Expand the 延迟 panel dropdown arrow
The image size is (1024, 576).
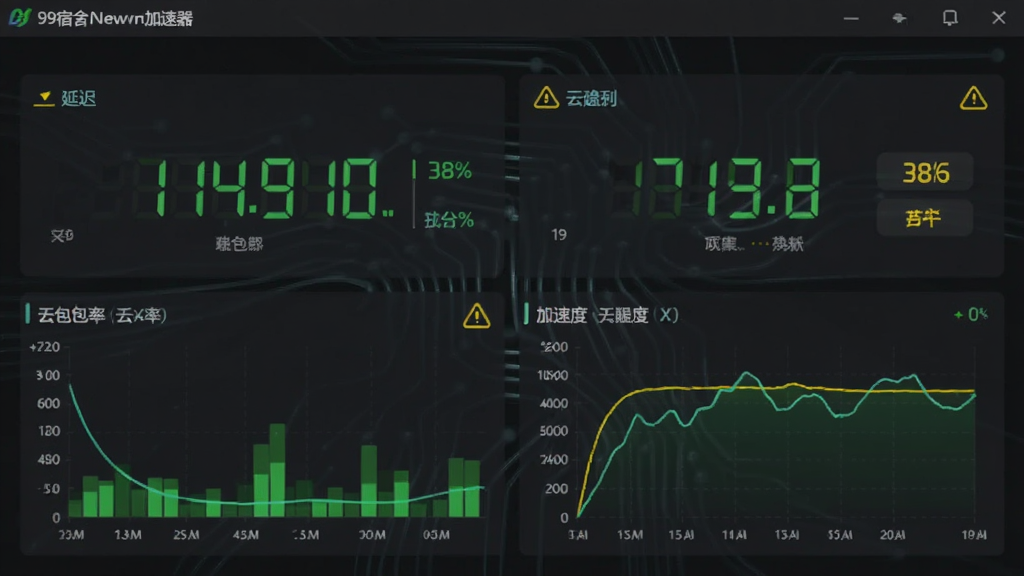point(44,99)
